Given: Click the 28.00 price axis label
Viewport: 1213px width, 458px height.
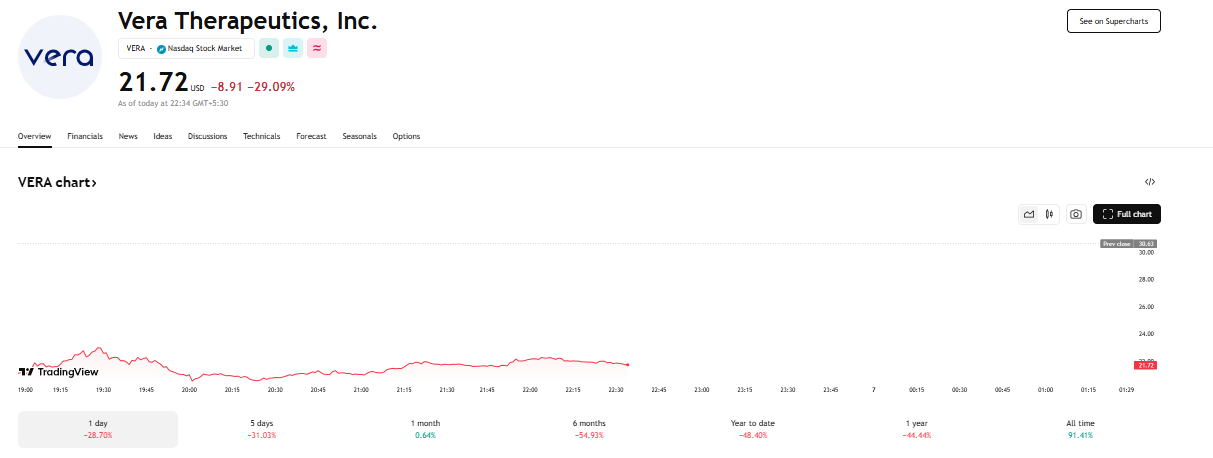Looking at the screenshot, I should (1146, 279).
